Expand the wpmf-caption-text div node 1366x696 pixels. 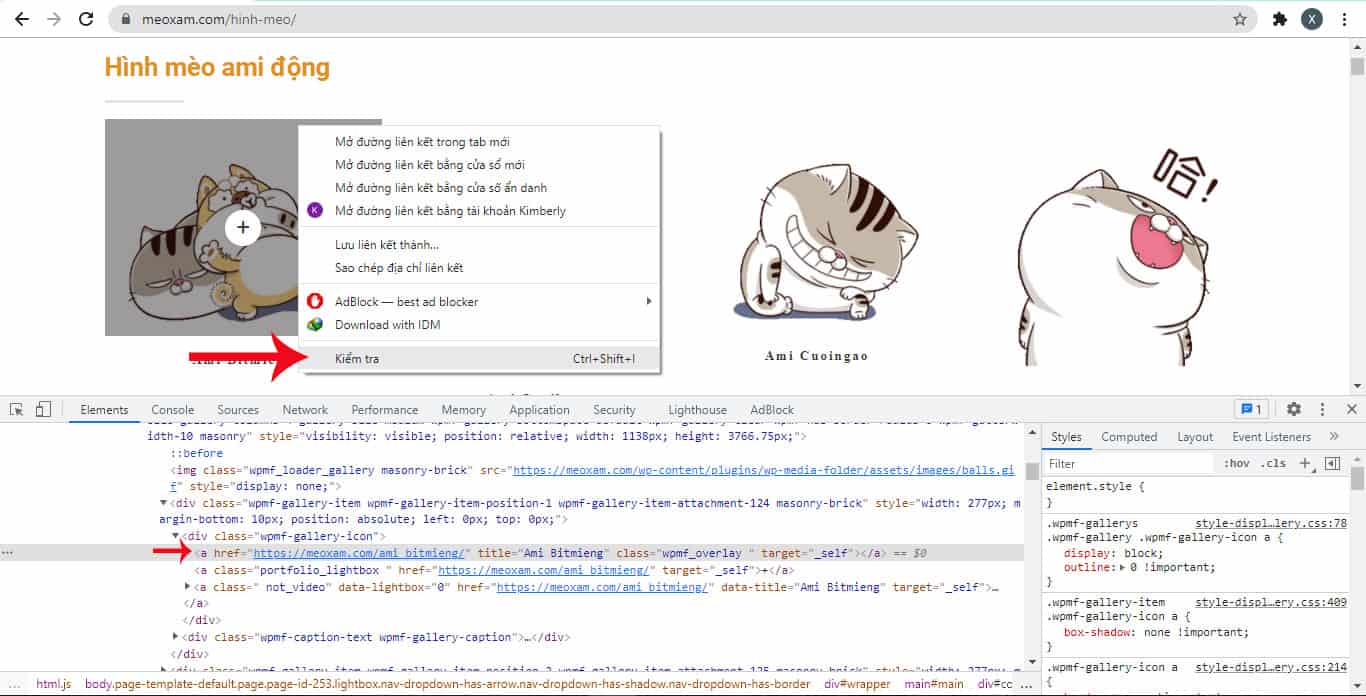click(176, 637)
